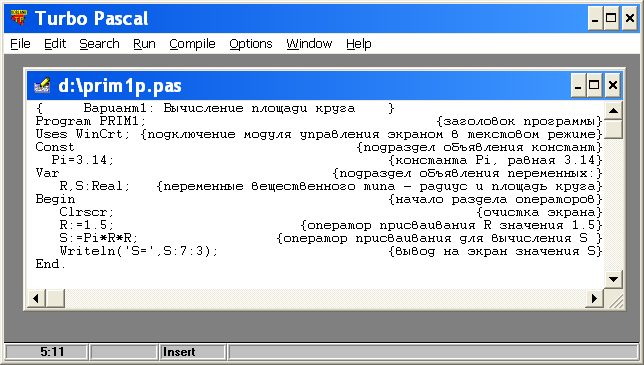Image resolution: width=644 pixels, height=365 pixels.
Task: Minimize the d:\prim1p.pas editor window
Action: pyautogui.click(x=578, y=85)
